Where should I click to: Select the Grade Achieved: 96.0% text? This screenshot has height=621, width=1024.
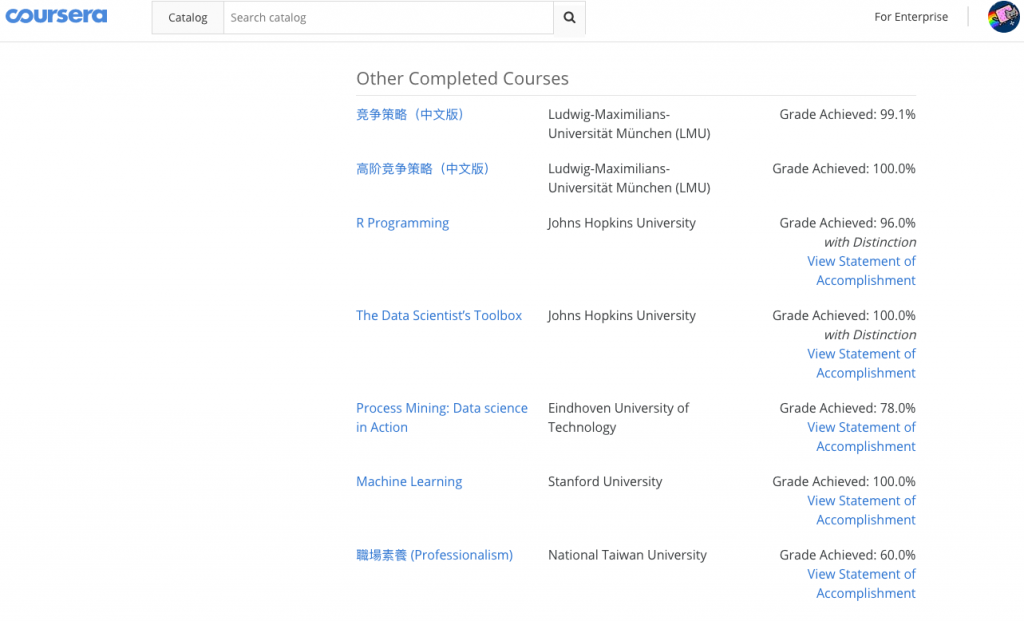(x=848, y=223)
